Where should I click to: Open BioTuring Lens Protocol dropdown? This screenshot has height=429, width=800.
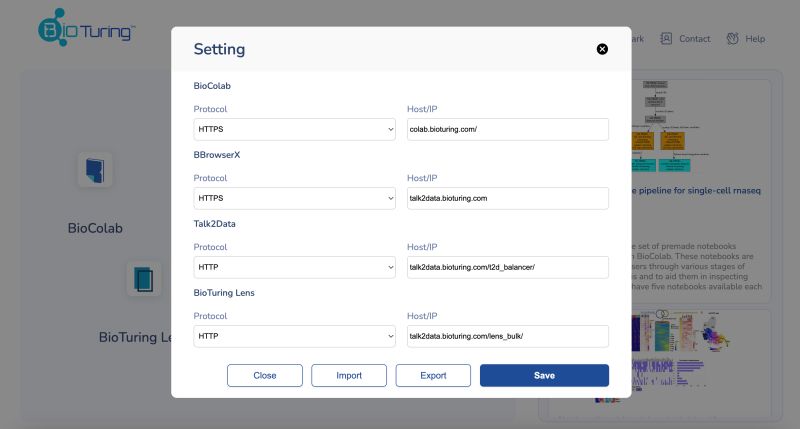pyautogui.click(x=294, y=336)
